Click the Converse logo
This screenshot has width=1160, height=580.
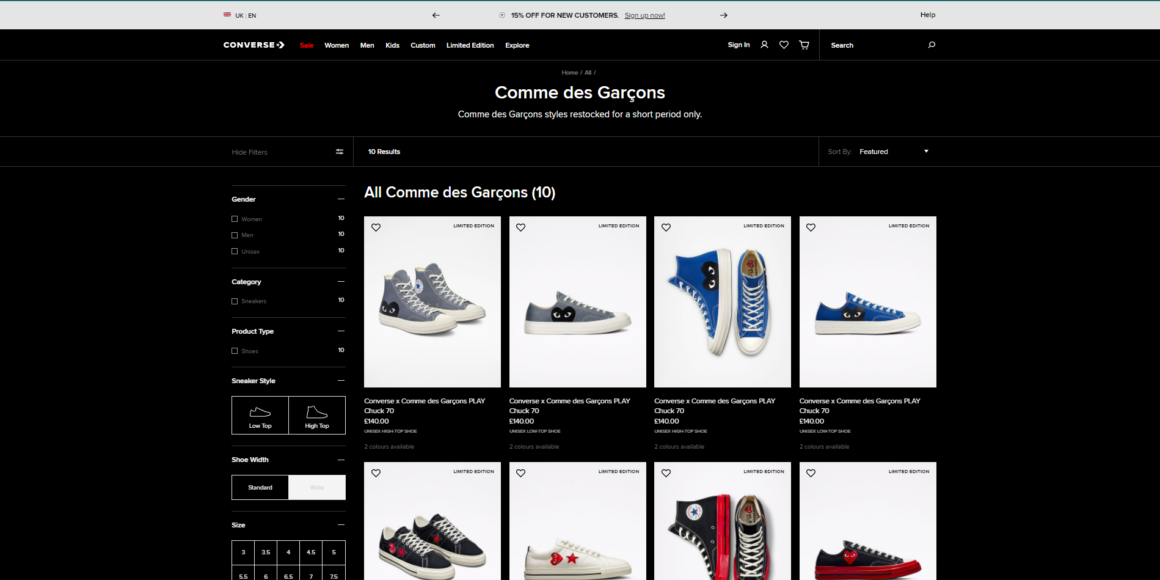tap(254, 45)
